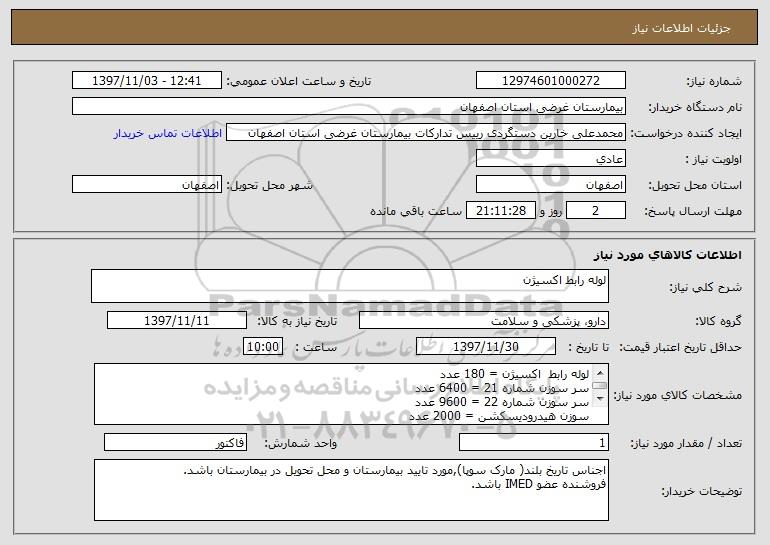Click the delivery province field اصفهان
Image resolution: width=770 pixels, height=545 pixels.
pyautogui.click(x=550, y=185)
